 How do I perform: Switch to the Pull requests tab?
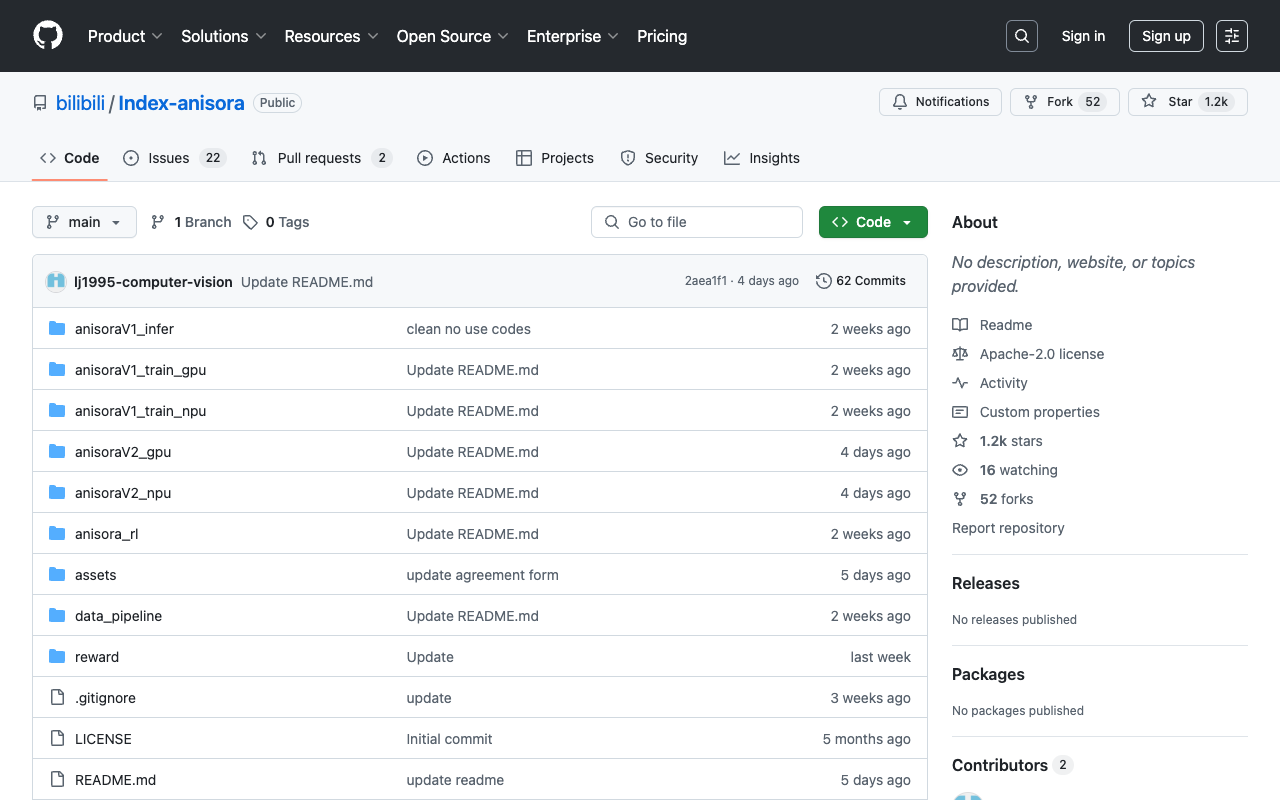pos(321,158)
